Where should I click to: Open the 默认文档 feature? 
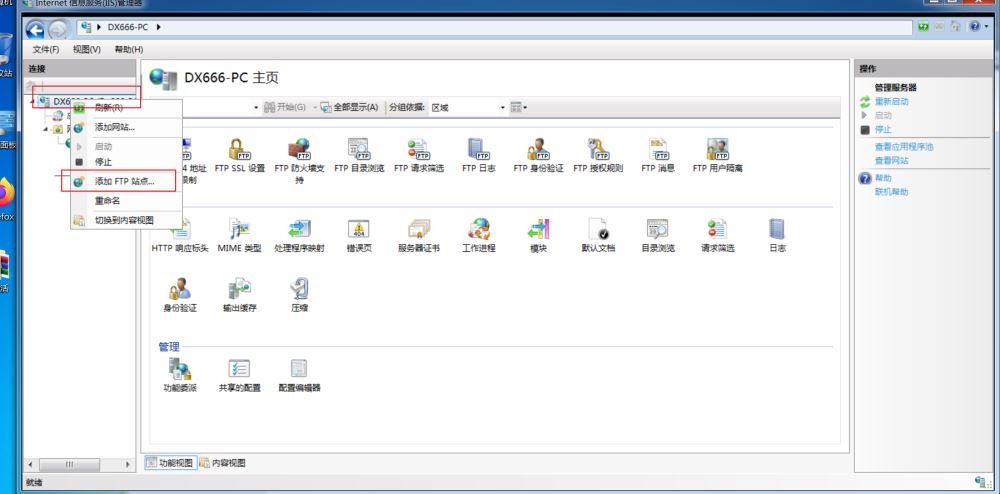[598, 235]
